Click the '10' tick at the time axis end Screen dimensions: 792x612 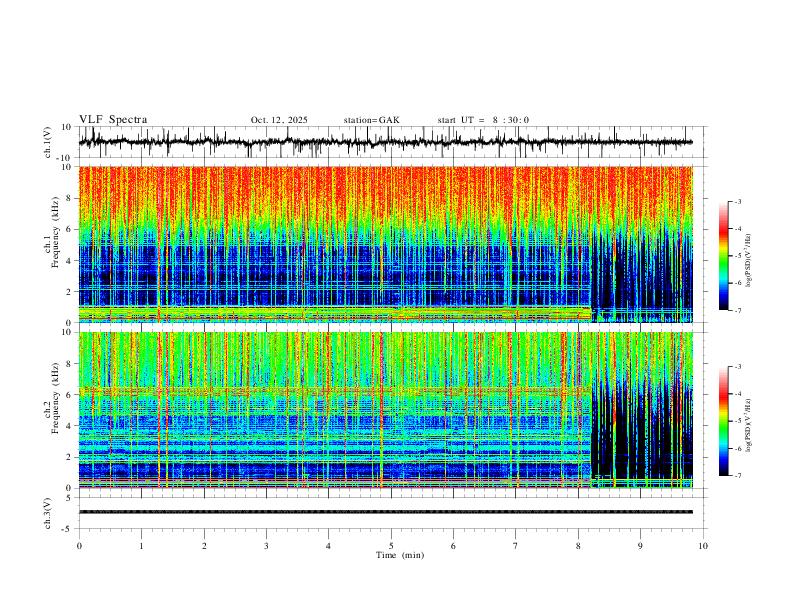703,546
